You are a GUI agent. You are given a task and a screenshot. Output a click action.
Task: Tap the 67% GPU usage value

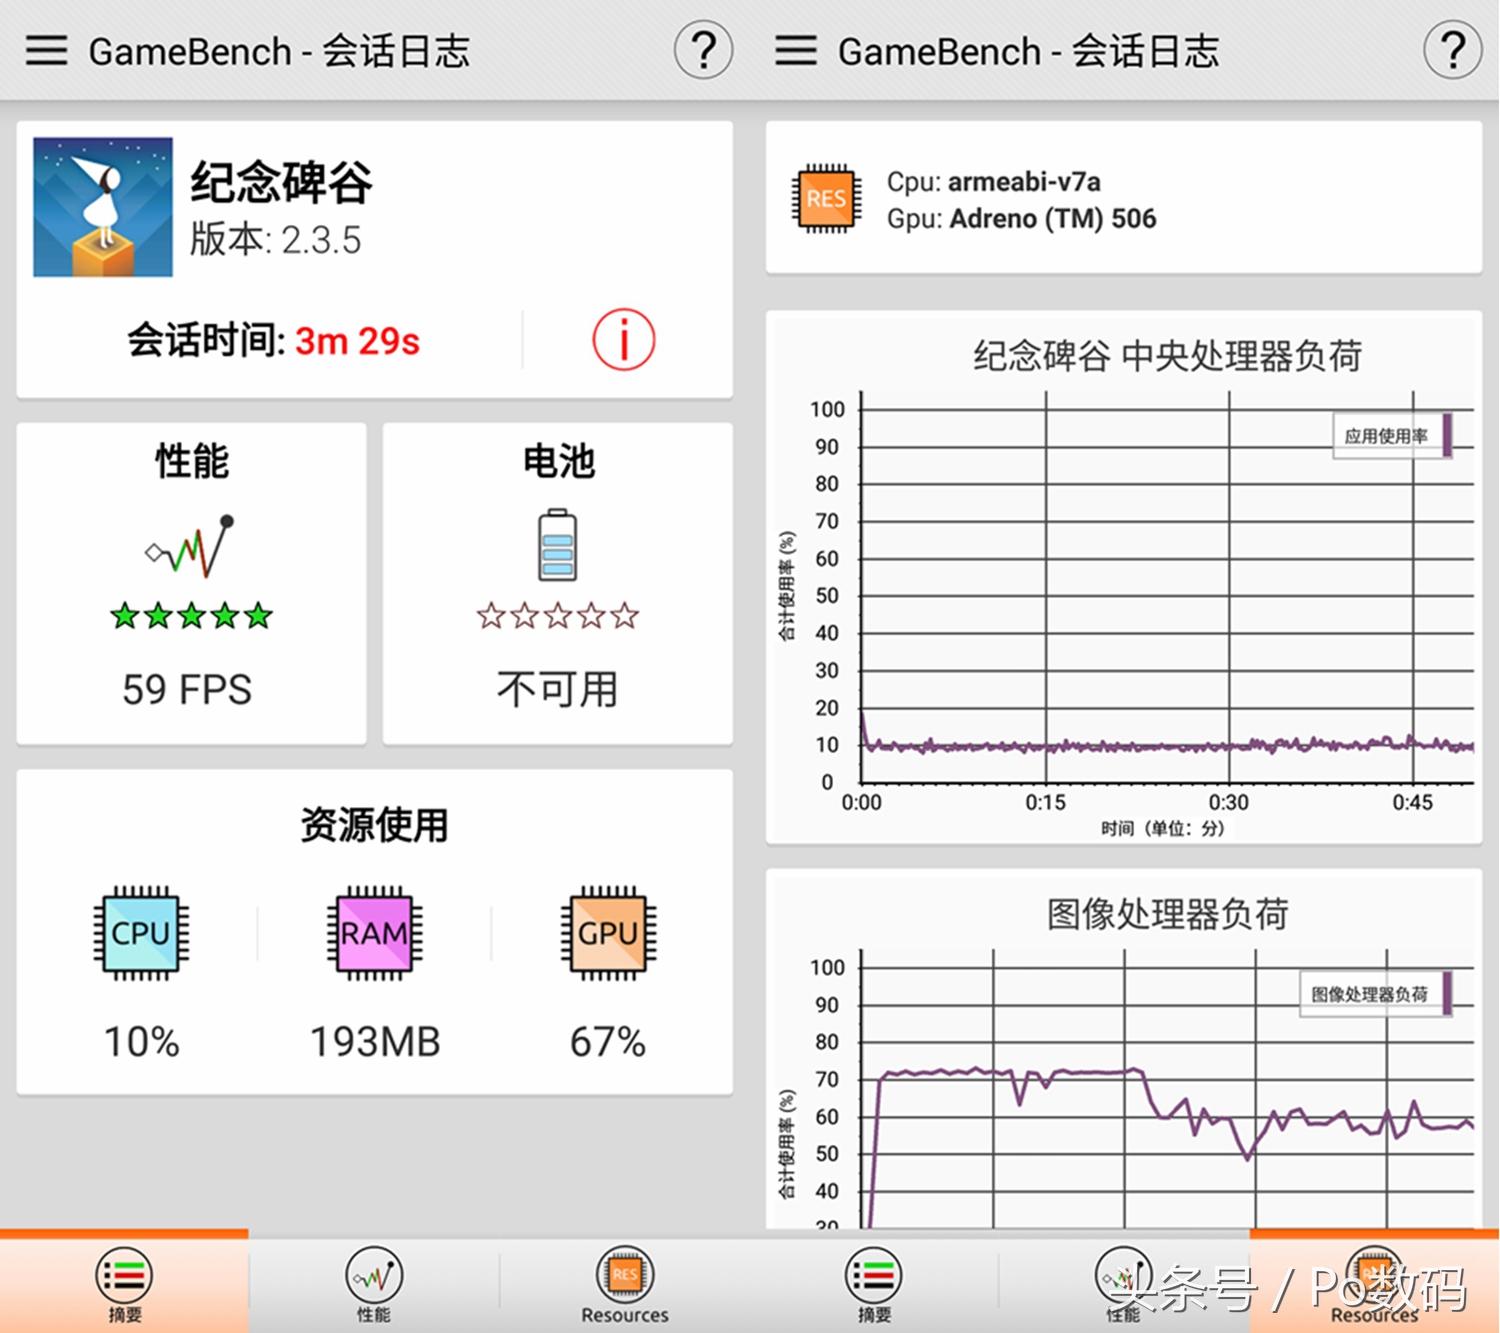(x=608, y=1042)
